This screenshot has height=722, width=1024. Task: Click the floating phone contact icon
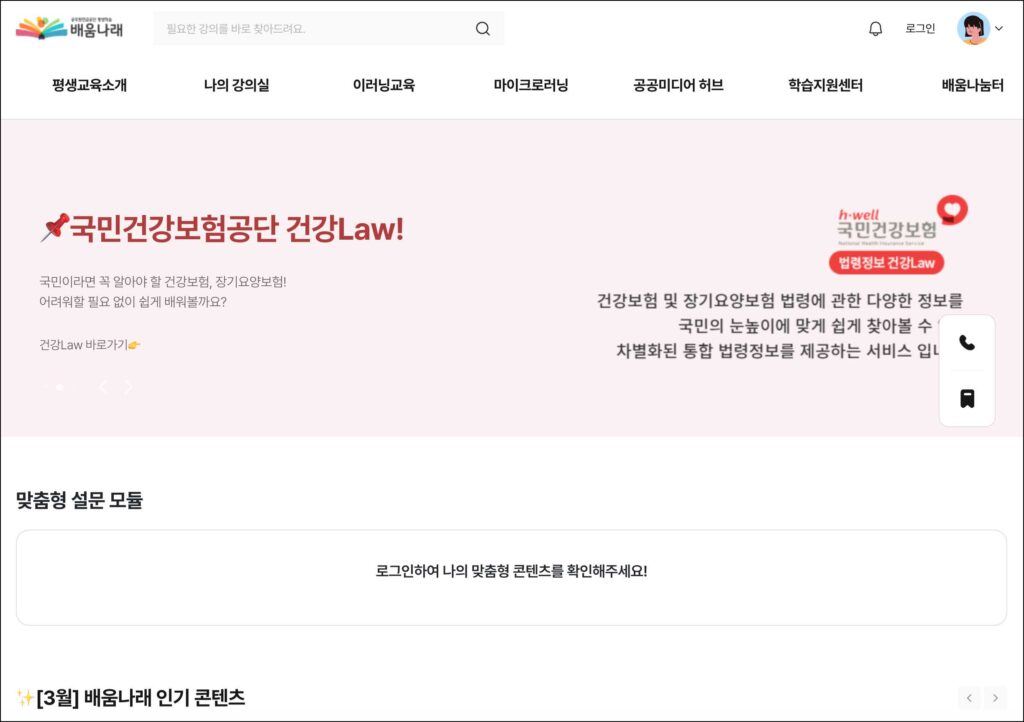pos(967,343)
